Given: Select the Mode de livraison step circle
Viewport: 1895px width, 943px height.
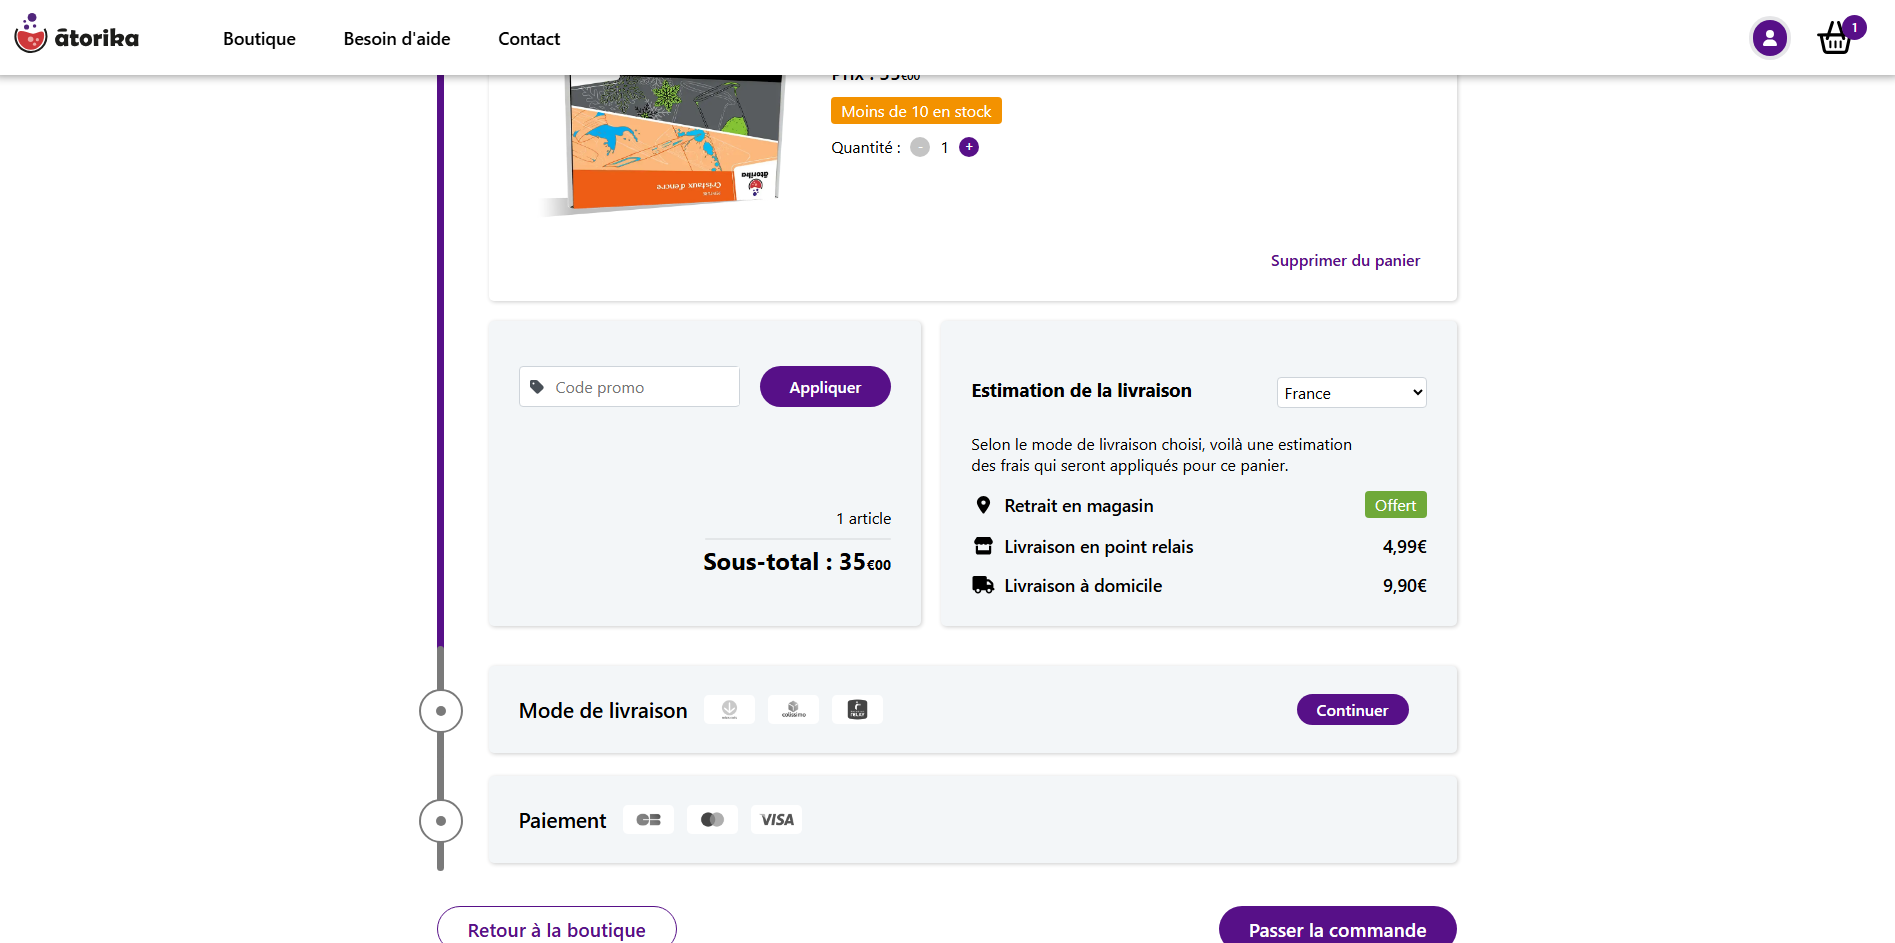Looking at the screenshot, I should click(441, 711).
